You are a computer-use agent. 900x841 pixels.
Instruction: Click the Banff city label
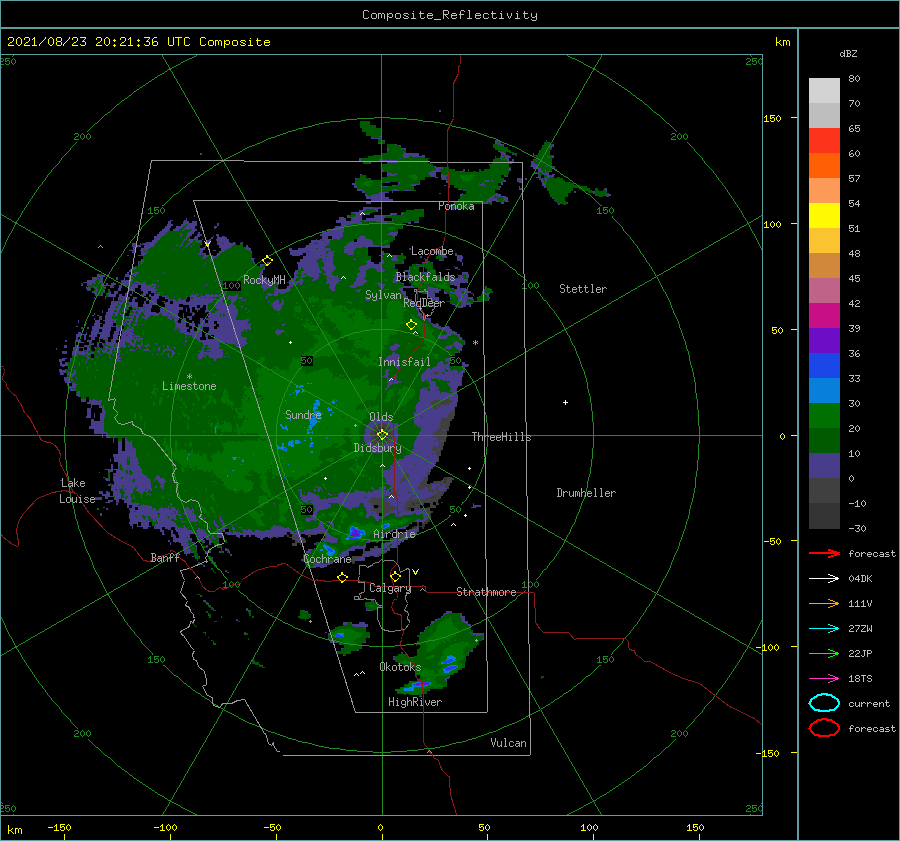165,558
